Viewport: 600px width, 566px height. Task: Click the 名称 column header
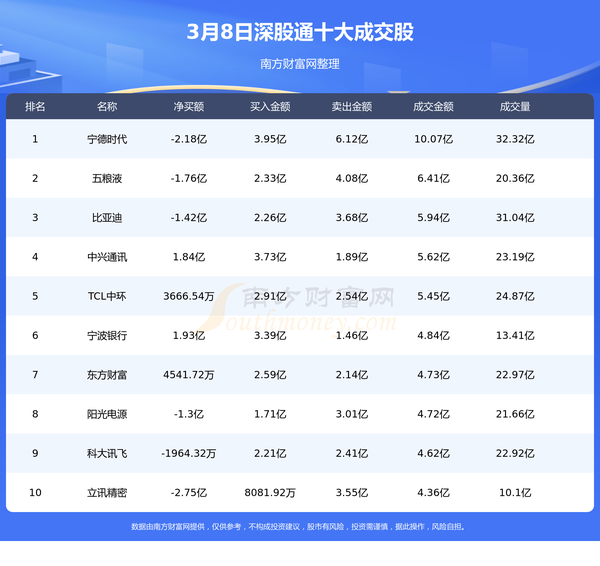point(107,106)
